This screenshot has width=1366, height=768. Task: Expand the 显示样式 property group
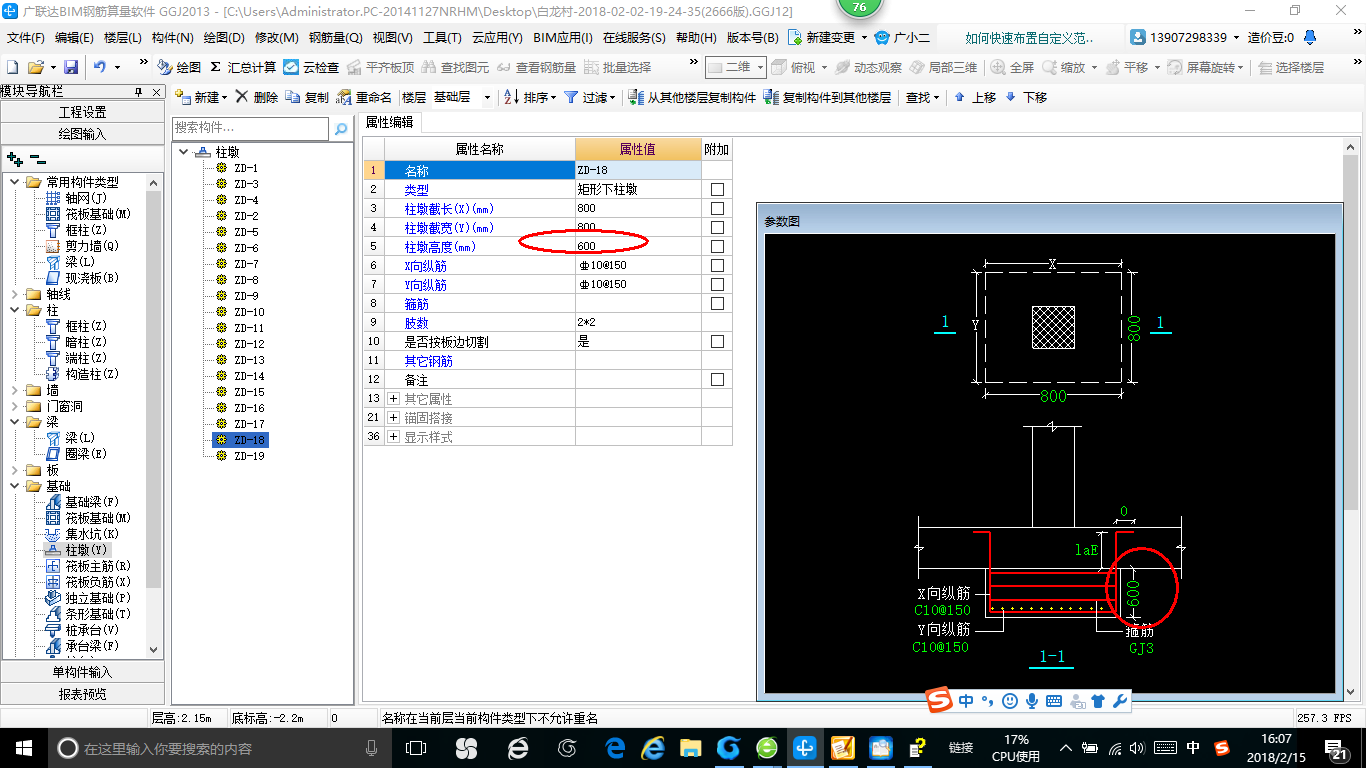point(394,436)
